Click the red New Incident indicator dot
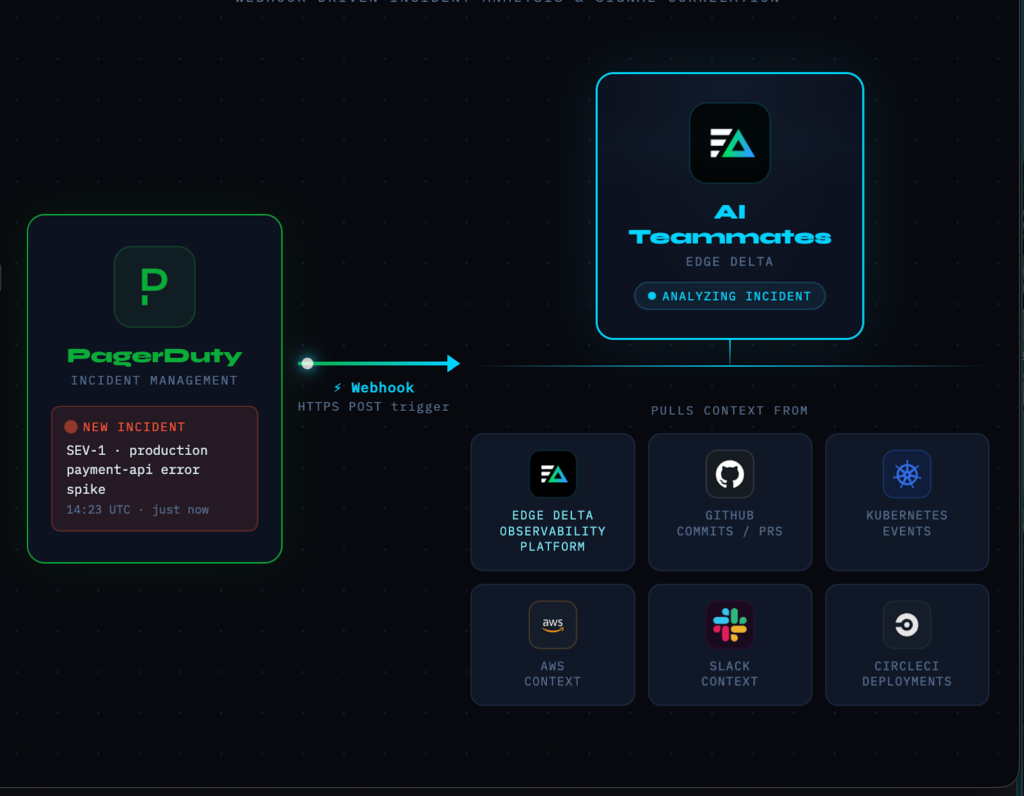Image resolution: width=1024 pixels, height=796 pixels. click(71, 427)
